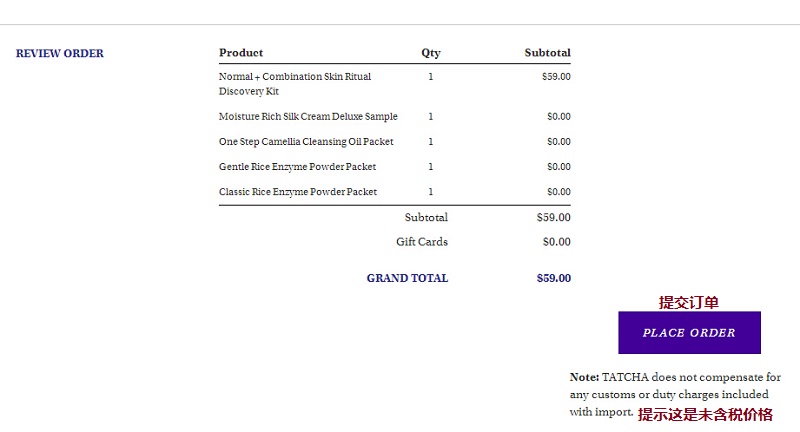Image resolution: width=800 pixels, height=432 pixels.
Task: Click the Product column header
Action: click(x=241, y=53)
